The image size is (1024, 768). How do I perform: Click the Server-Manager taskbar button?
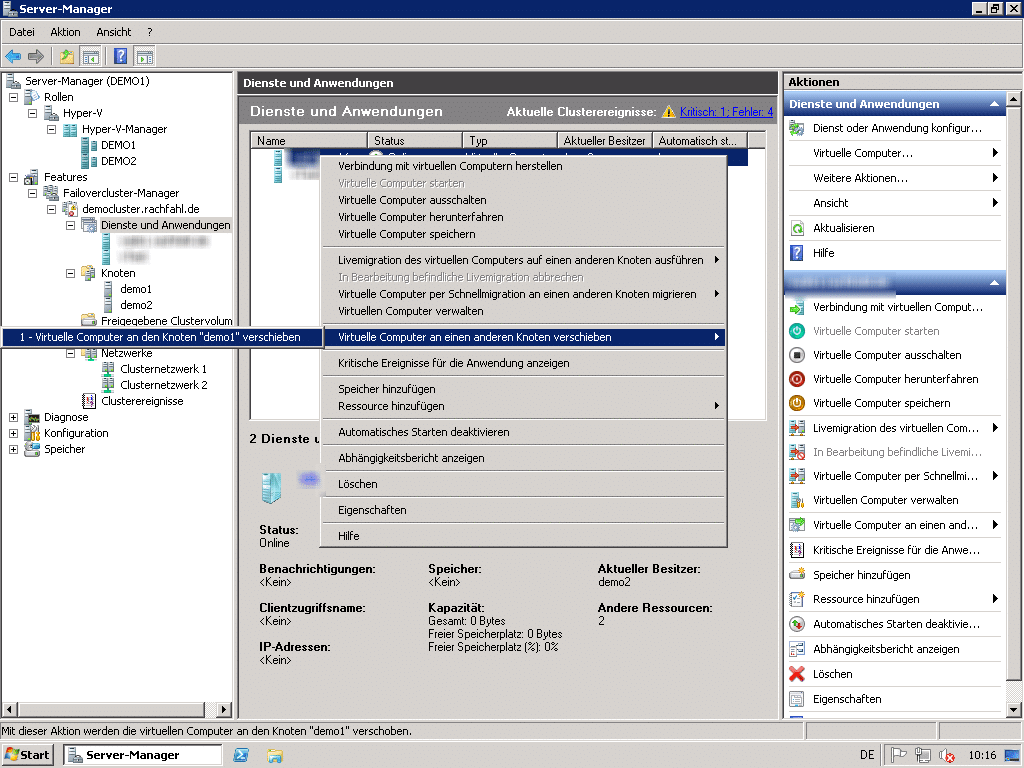143,755
